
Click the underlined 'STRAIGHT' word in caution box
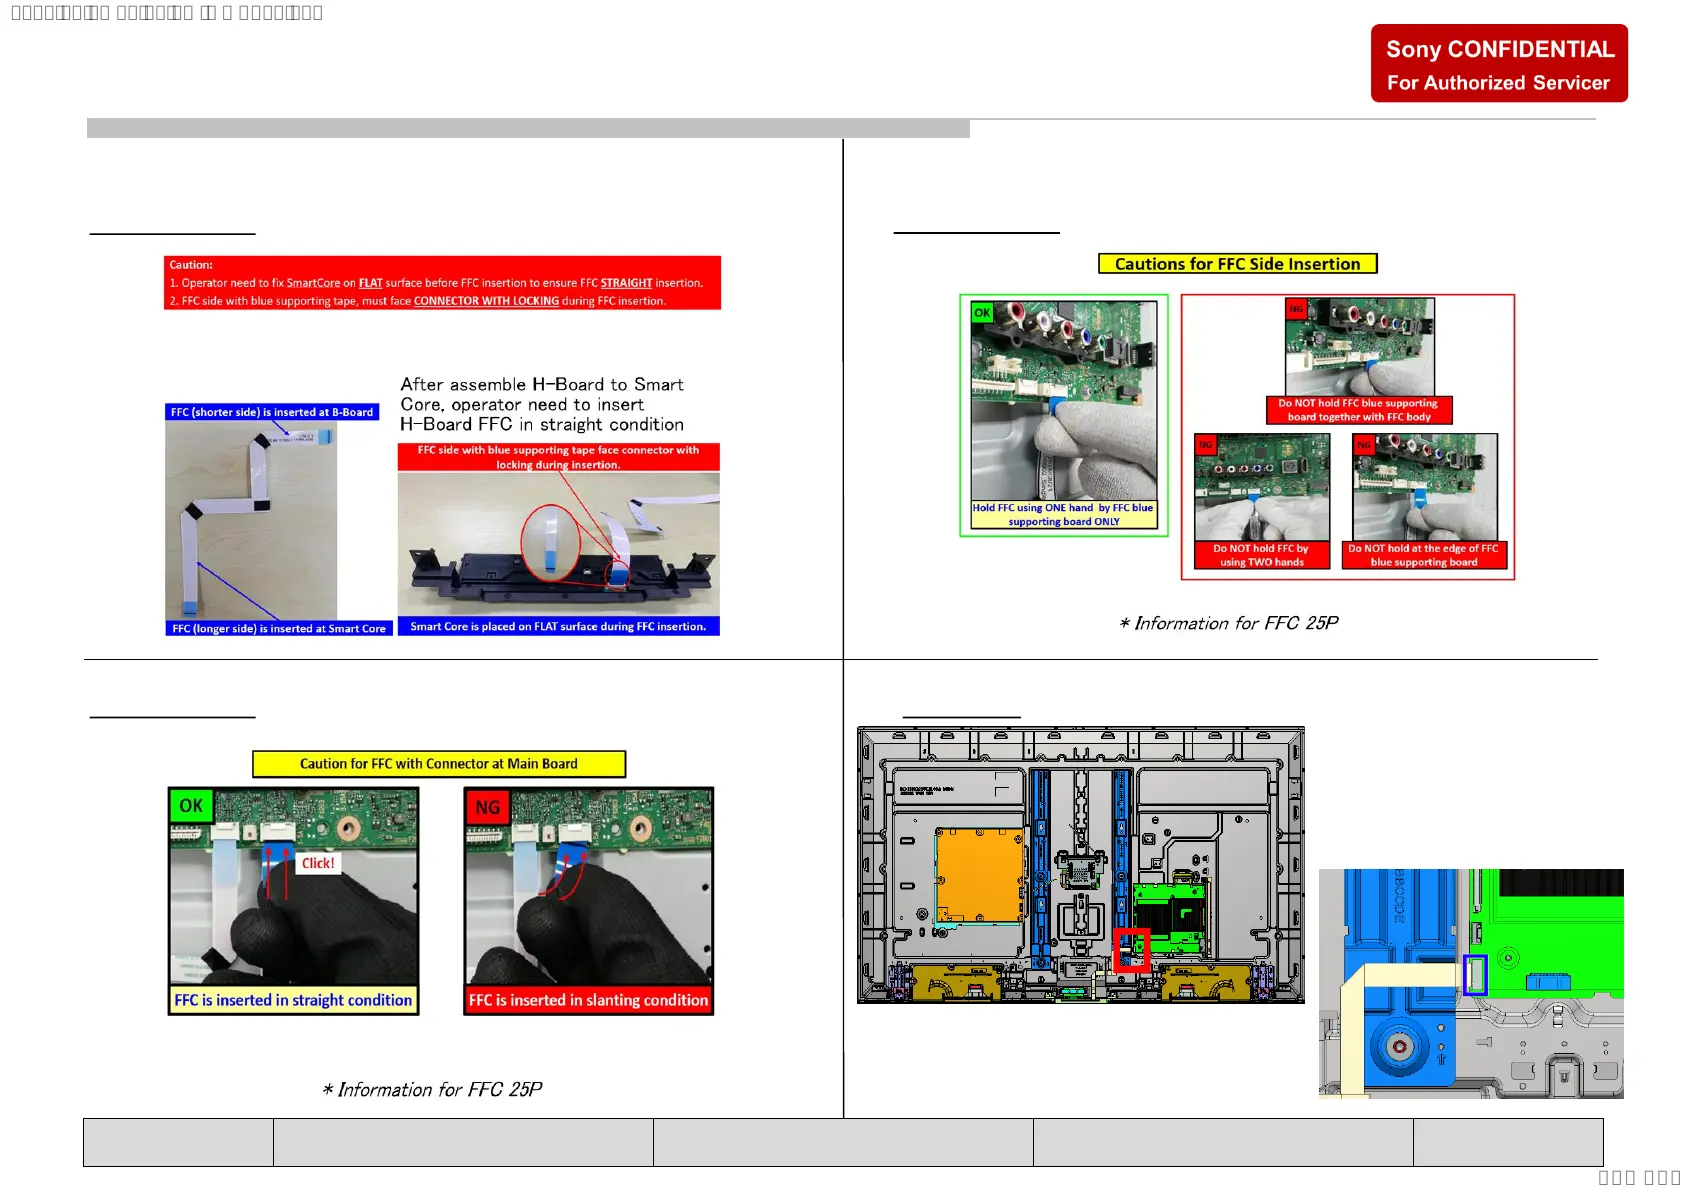[x=626, y=283]
